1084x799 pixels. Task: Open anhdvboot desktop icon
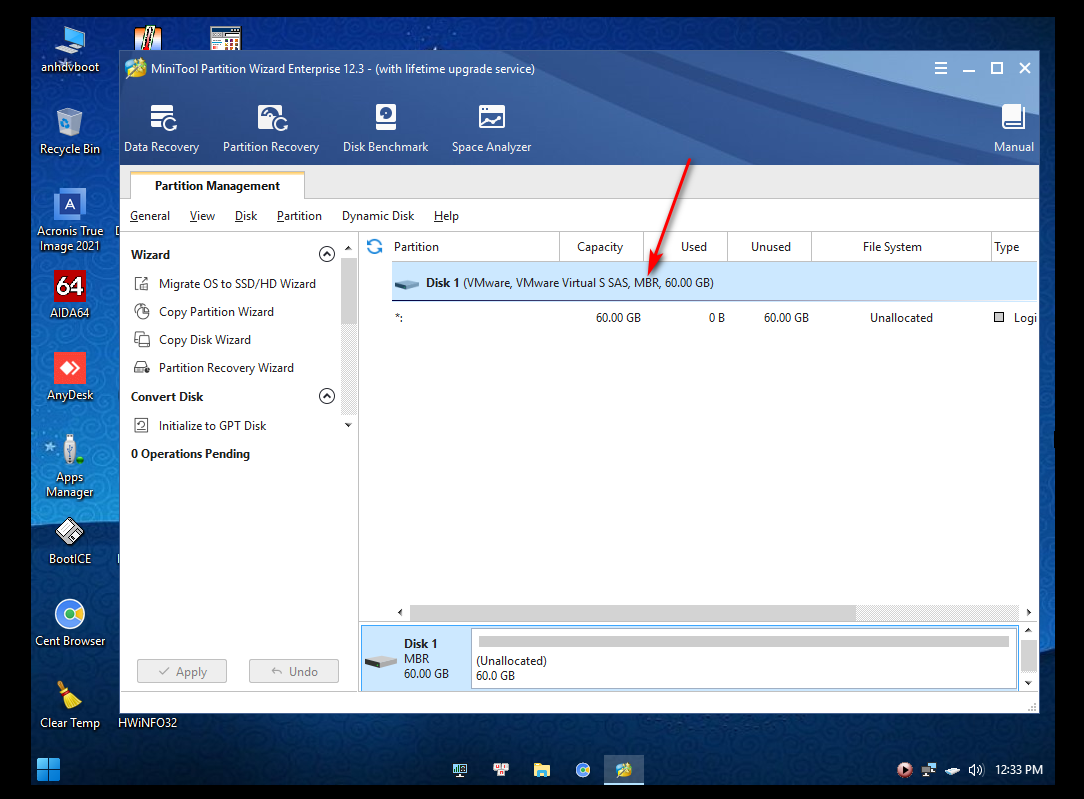click(x=70, y=50)
